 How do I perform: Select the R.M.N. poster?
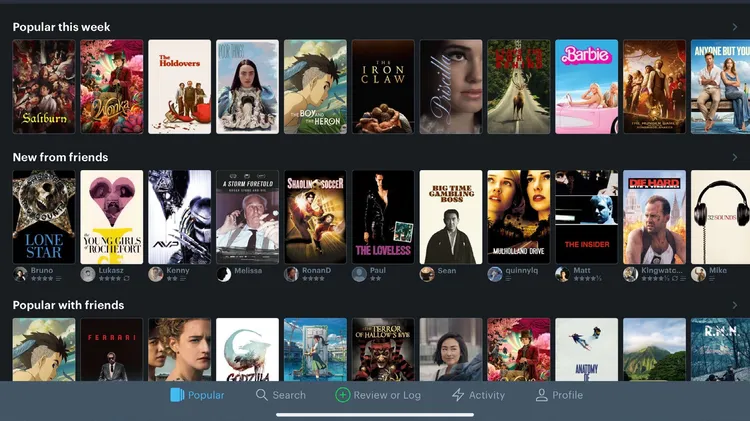[720, 350]
